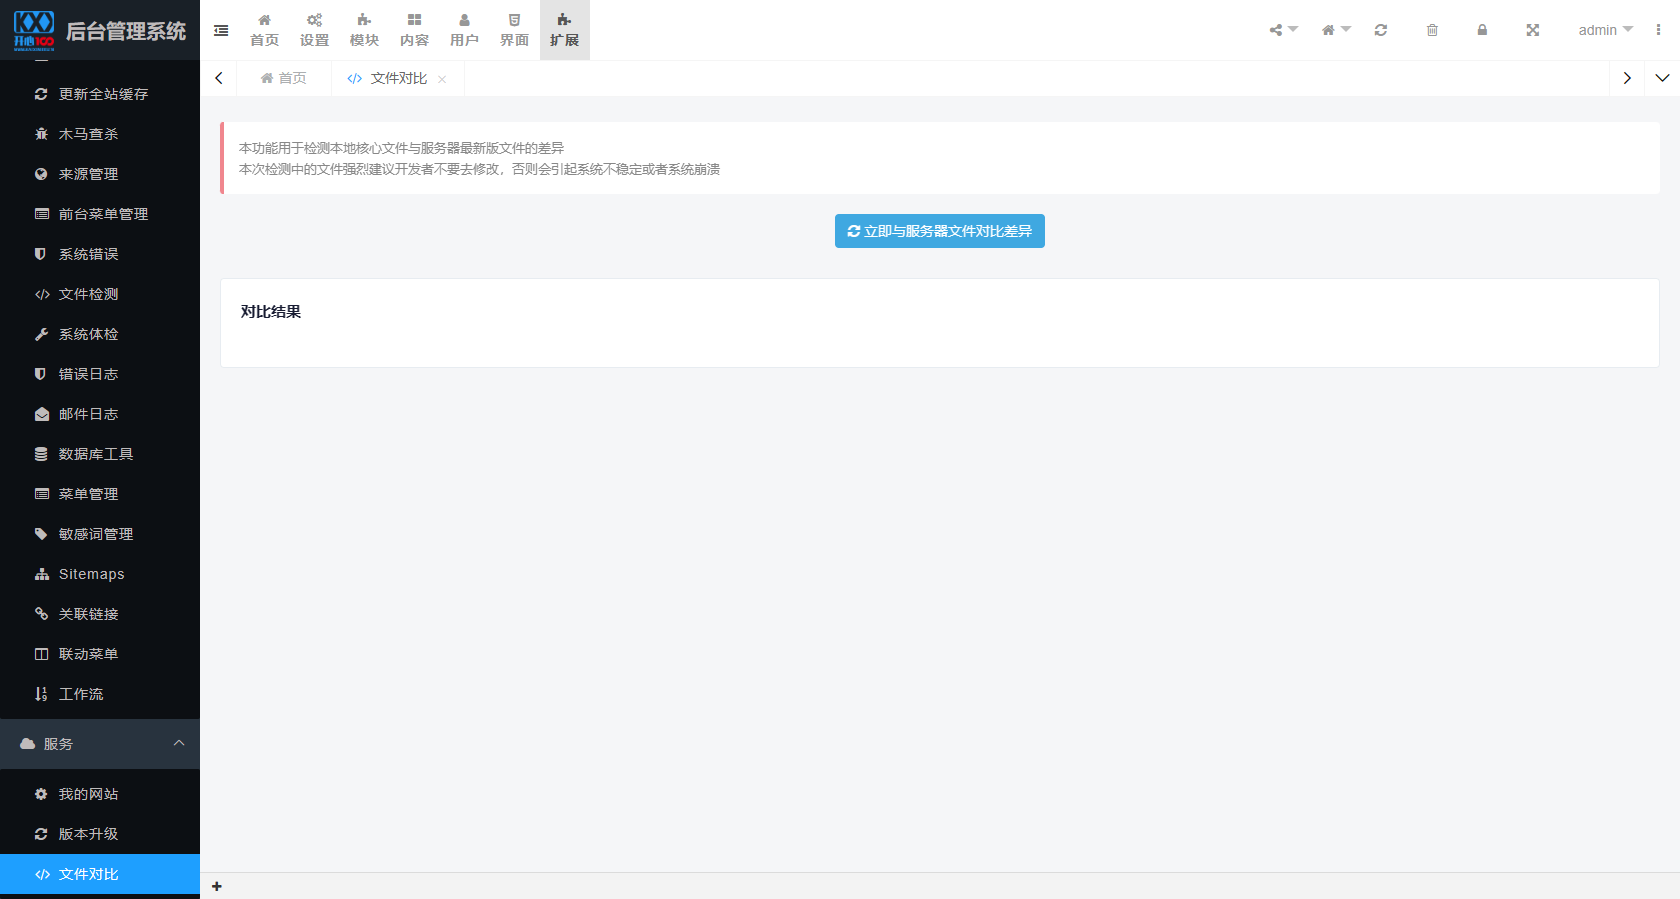Open 联动菜单 in sidebar
Viewport: 1680px width, 899px height.
(x=100, y=654)
